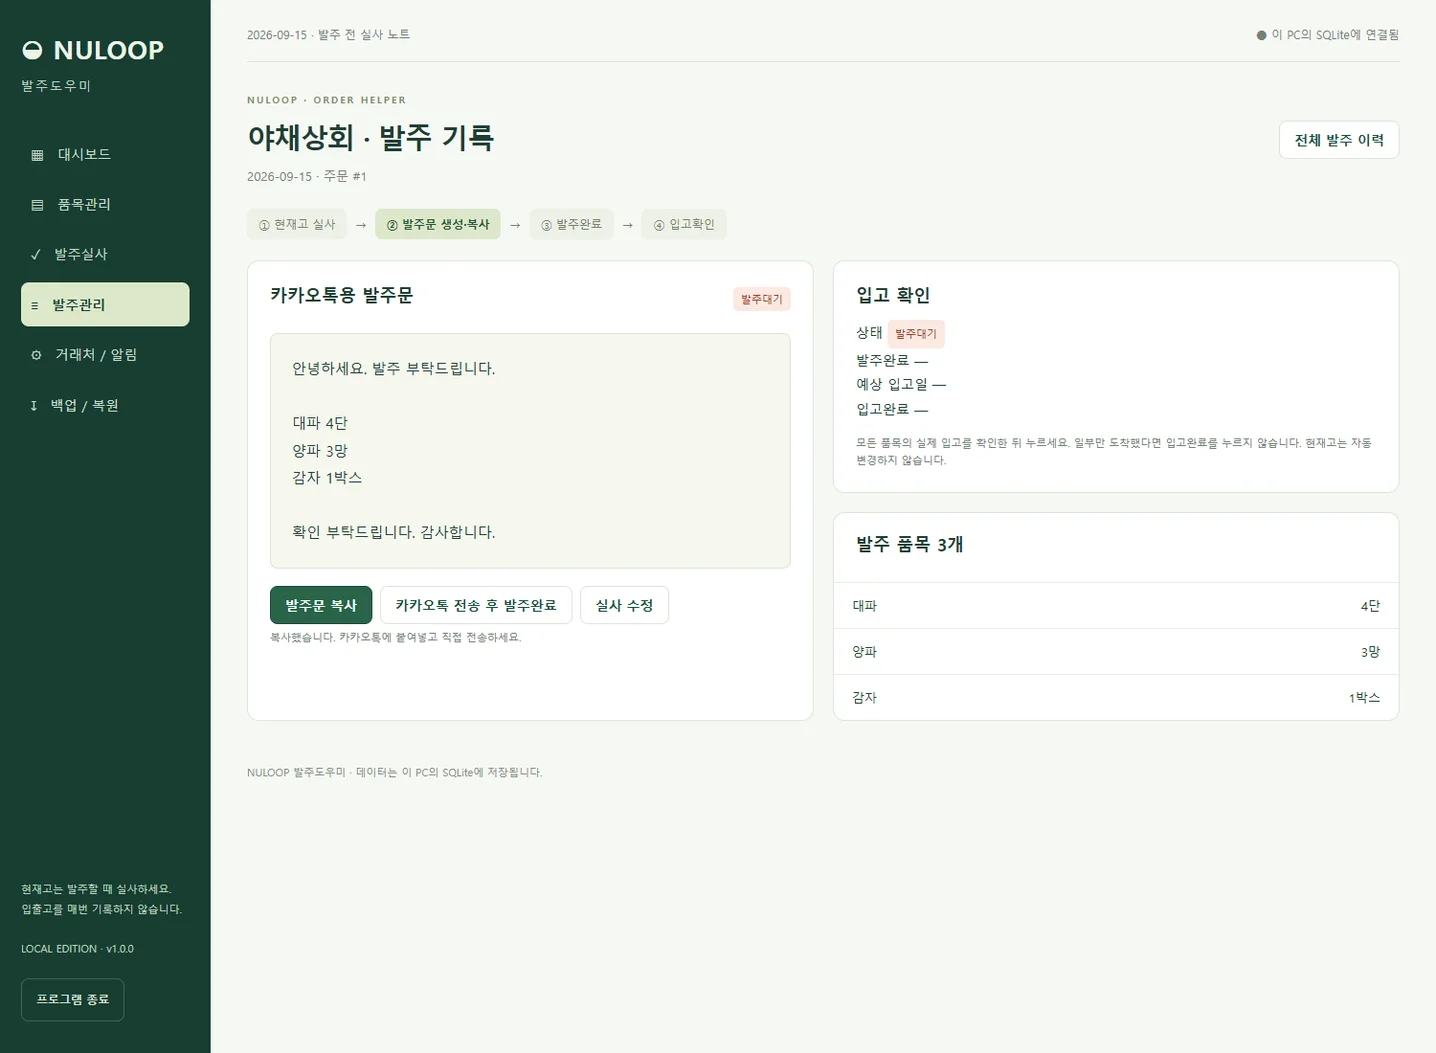Open the 대시보드 menu
The image size is (1436, 1053).
105,154
